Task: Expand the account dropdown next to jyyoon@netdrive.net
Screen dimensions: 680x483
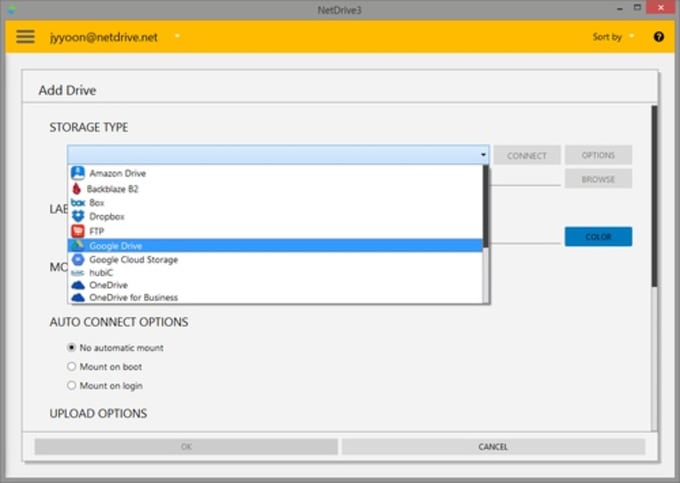Action: click(x=177, y=36)
